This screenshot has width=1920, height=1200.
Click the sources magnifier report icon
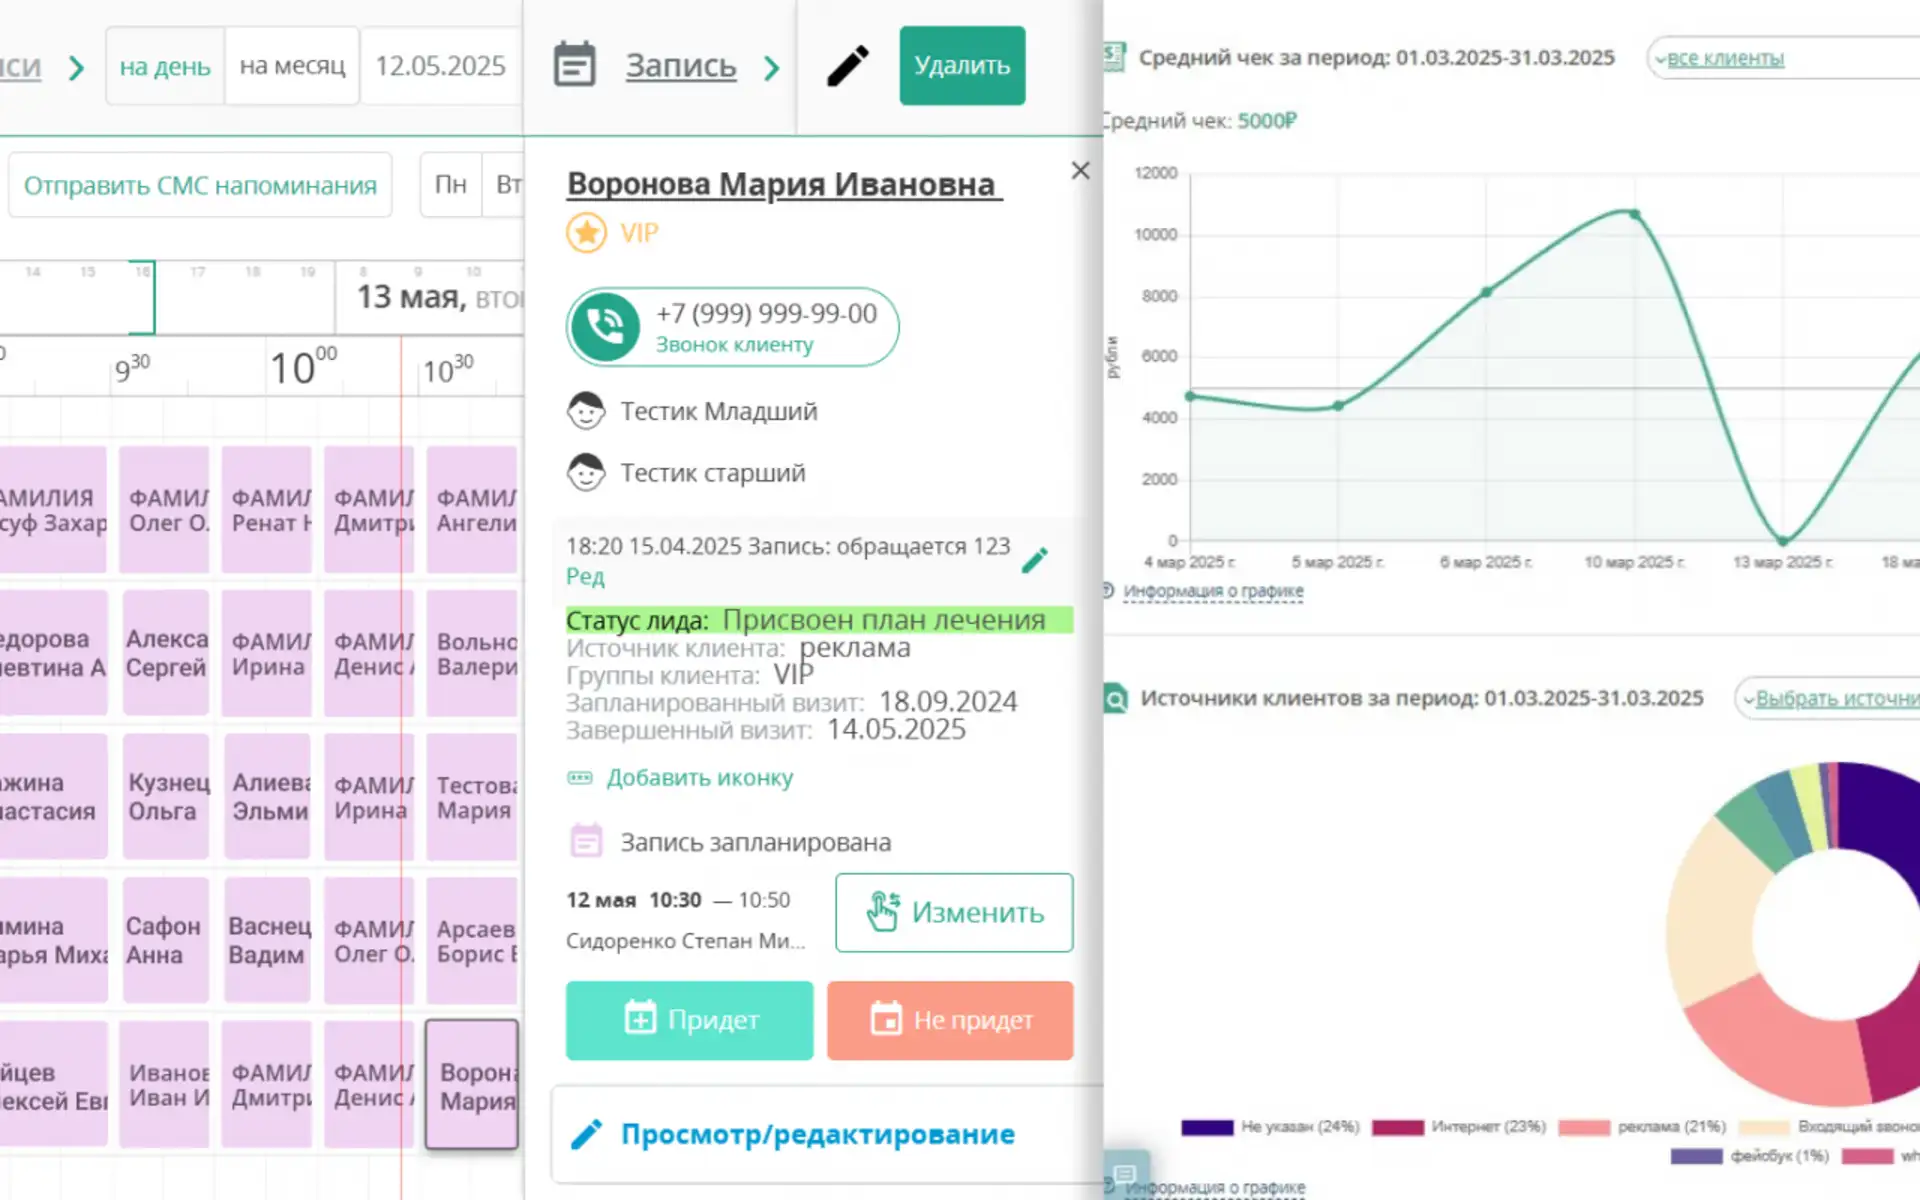pos(1115,698)
